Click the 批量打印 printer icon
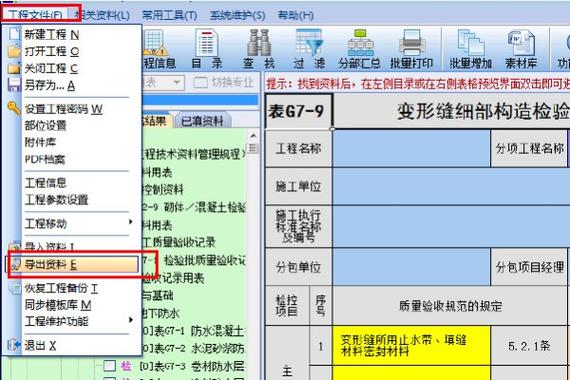The height and width of the screenshot is (380, 570). click(412, 49)
